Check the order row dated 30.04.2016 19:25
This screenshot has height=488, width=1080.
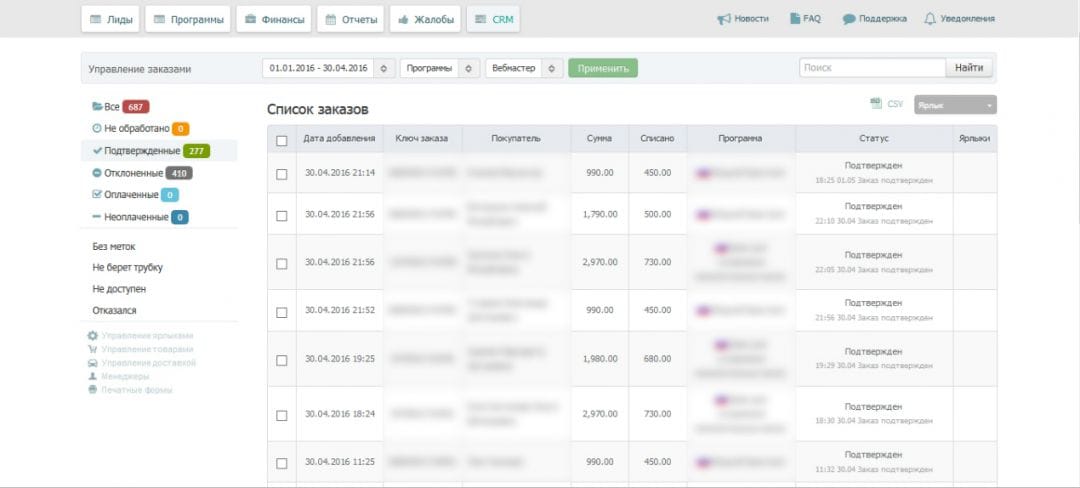282,360
